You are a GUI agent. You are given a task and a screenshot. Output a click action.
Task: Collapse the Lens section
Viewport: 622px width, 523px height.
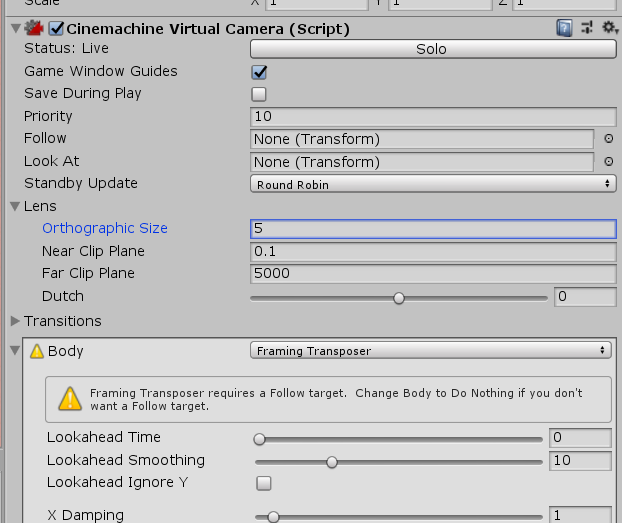pos(15,206)
